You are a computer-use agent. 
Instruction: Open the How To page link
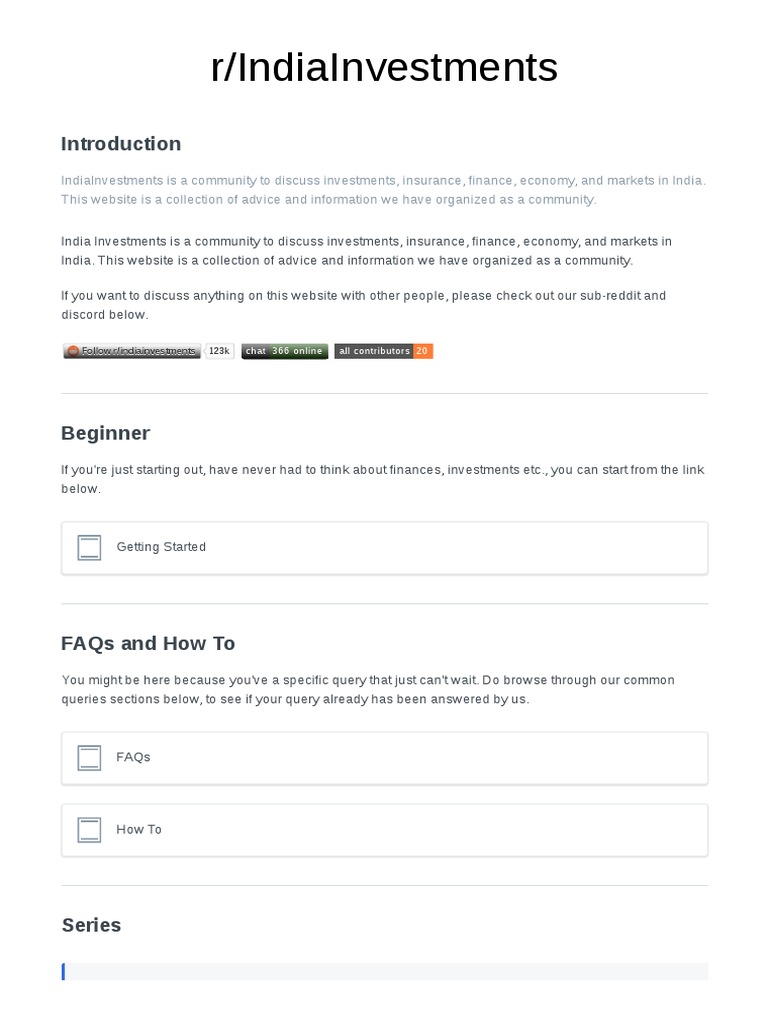(139, 829)
